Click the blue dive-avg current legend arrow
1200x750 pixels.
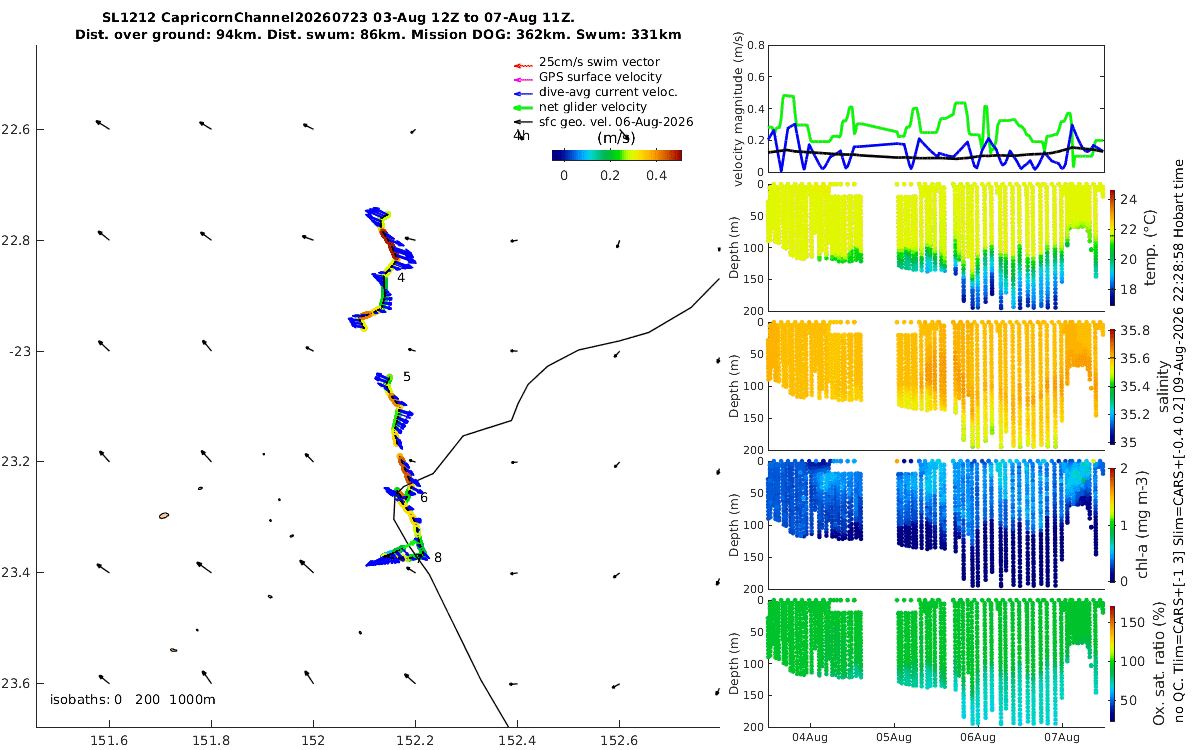click(x=522, y=92)
